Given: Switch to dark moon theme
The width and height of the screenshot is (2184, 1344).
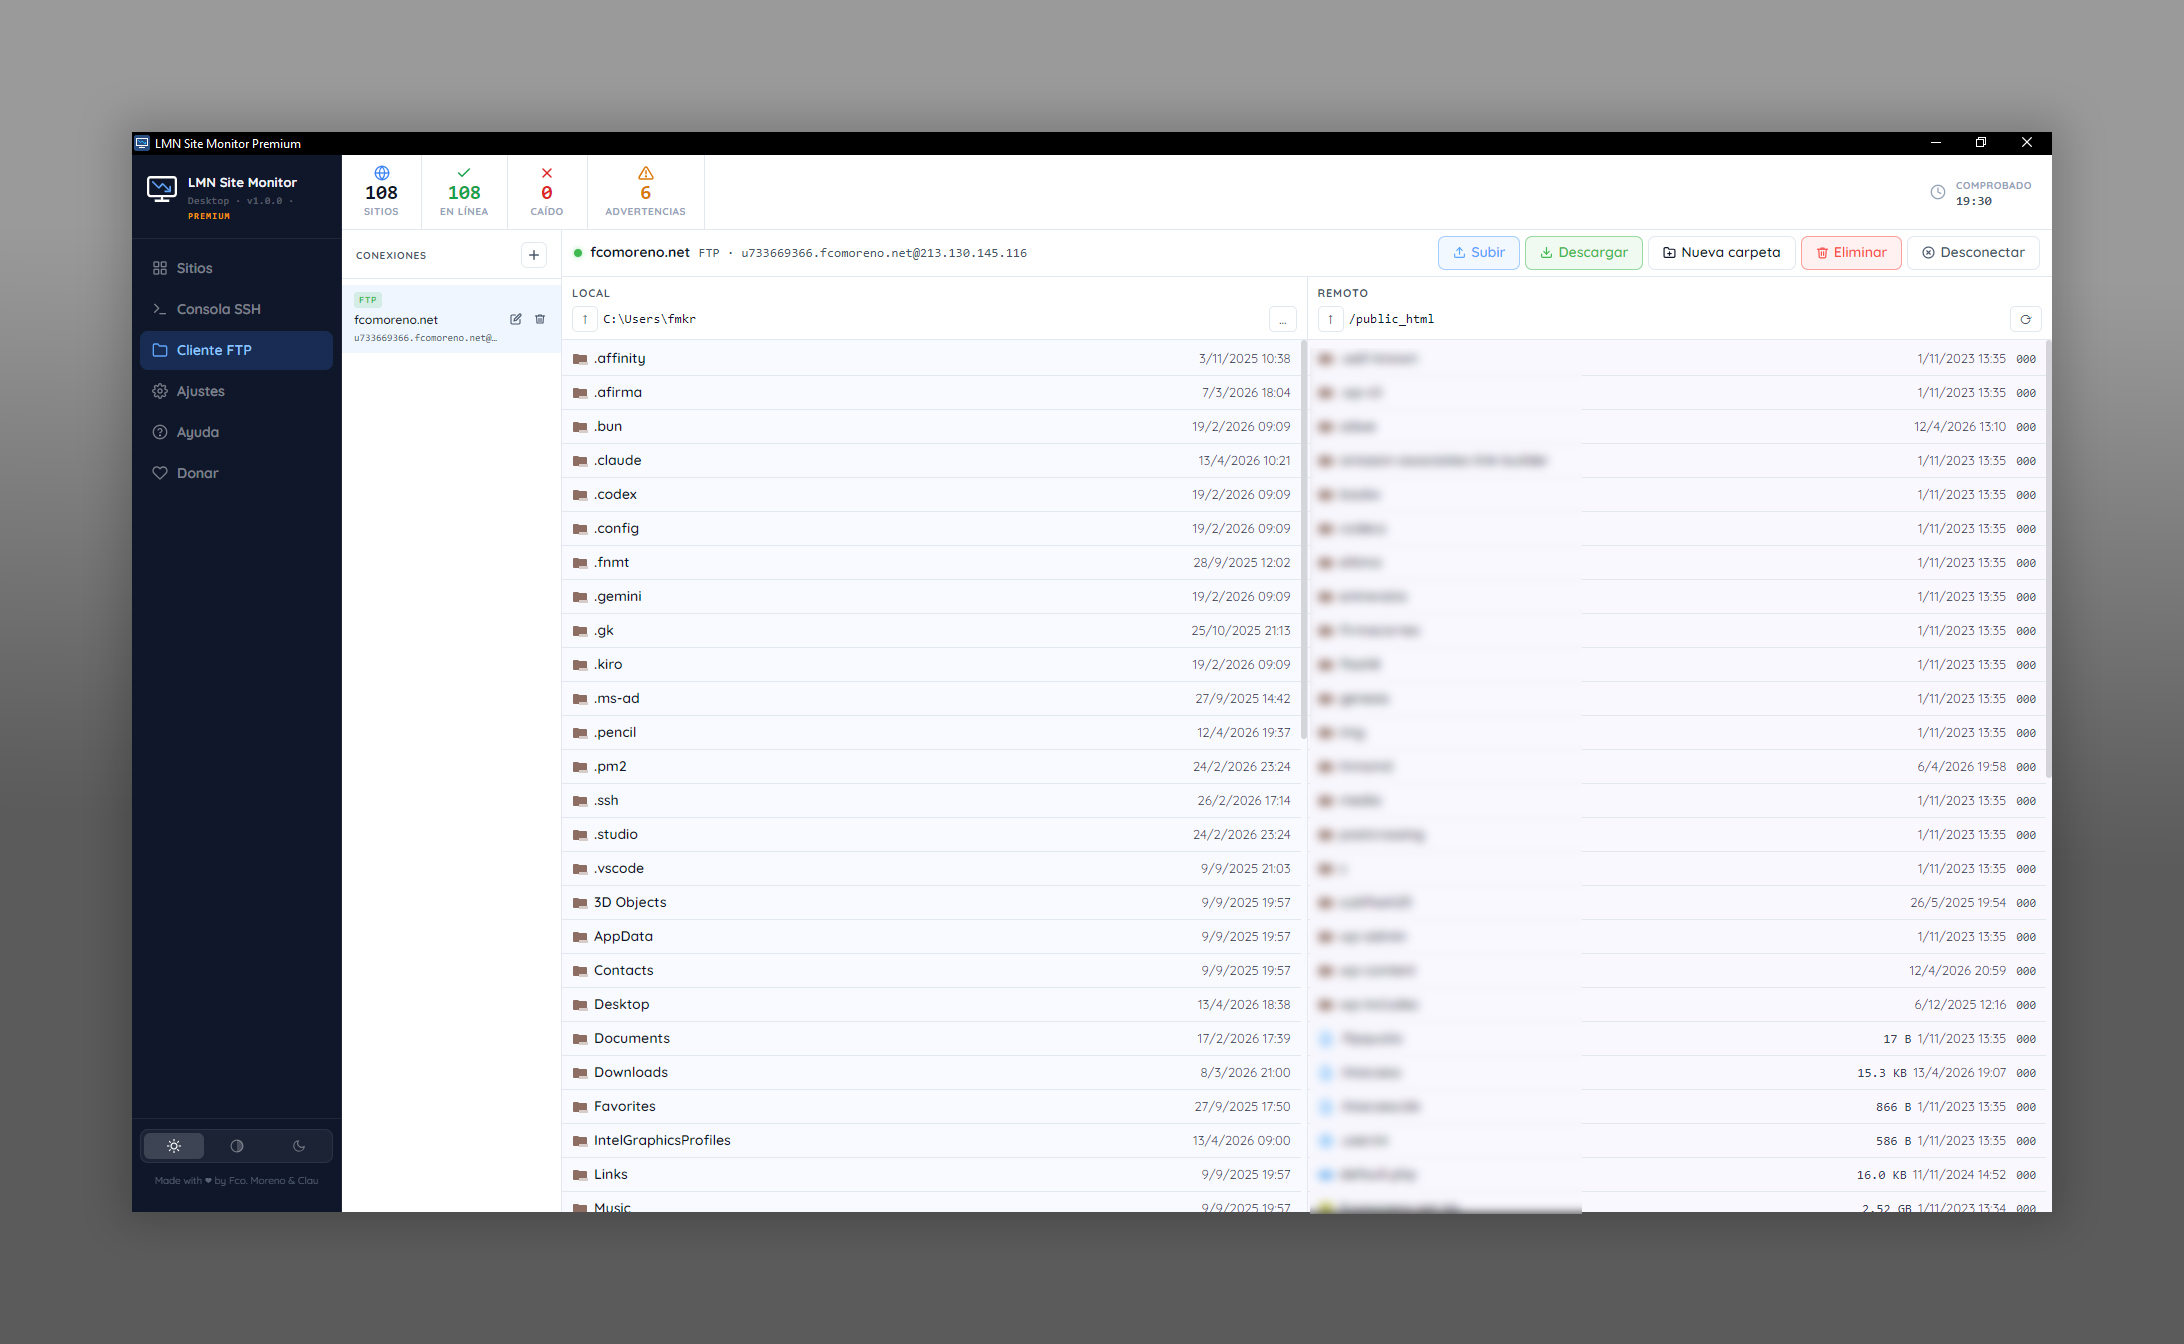Looking at the screenshot, I should click(x=299, y=1146).
